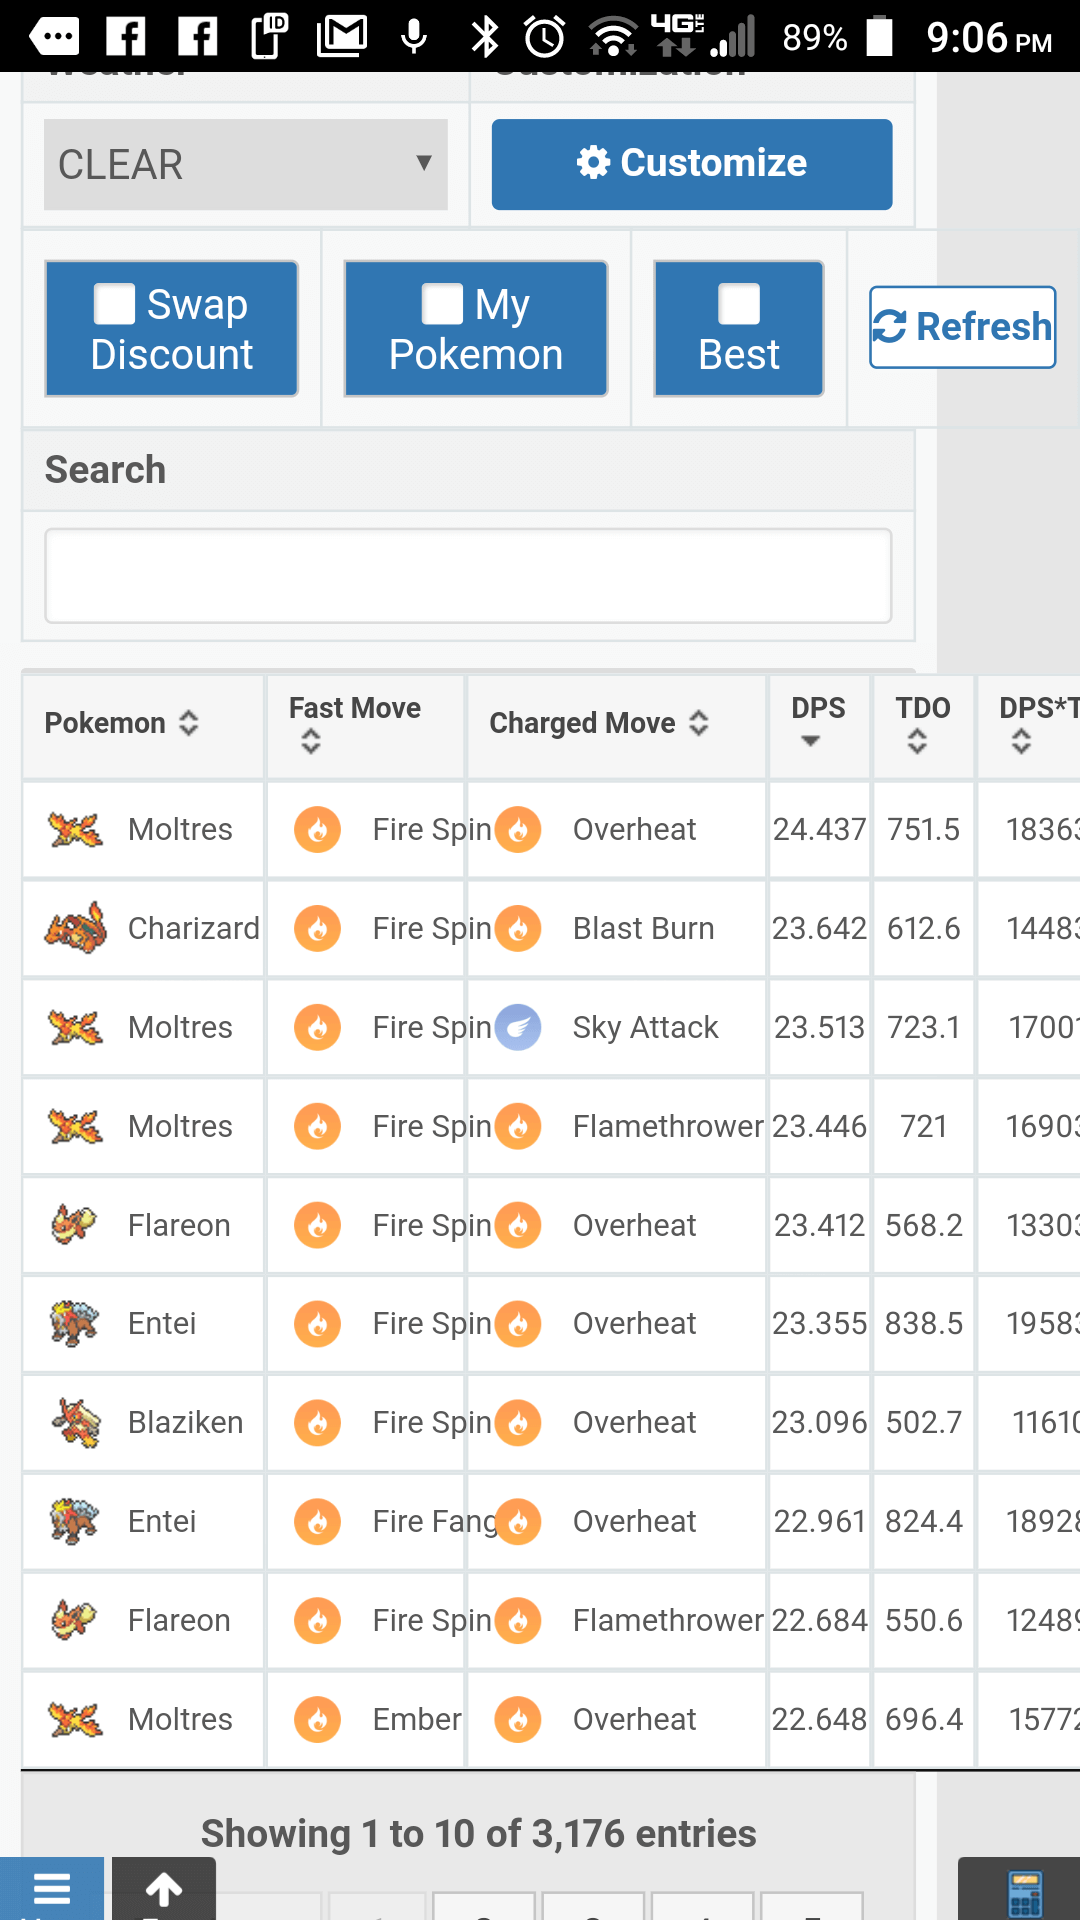Click the Charizard name text
The image size is (1080, 1920).
pyautogui.click(x=194, y=928)
